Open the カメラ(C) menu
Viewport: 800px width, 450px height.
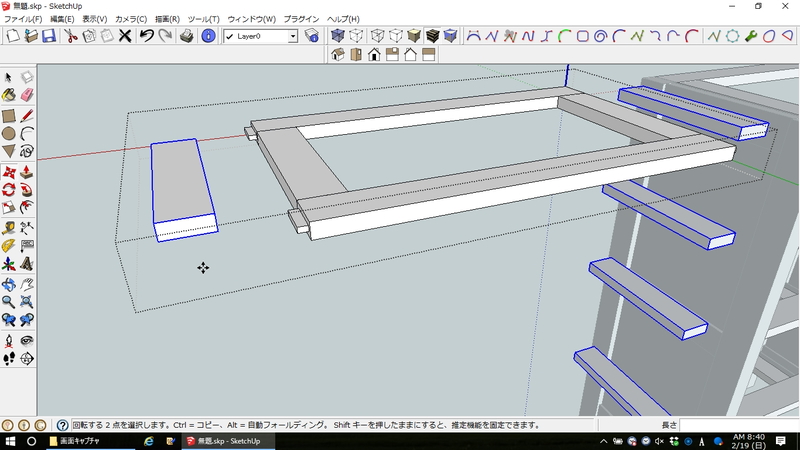point(130,19)
